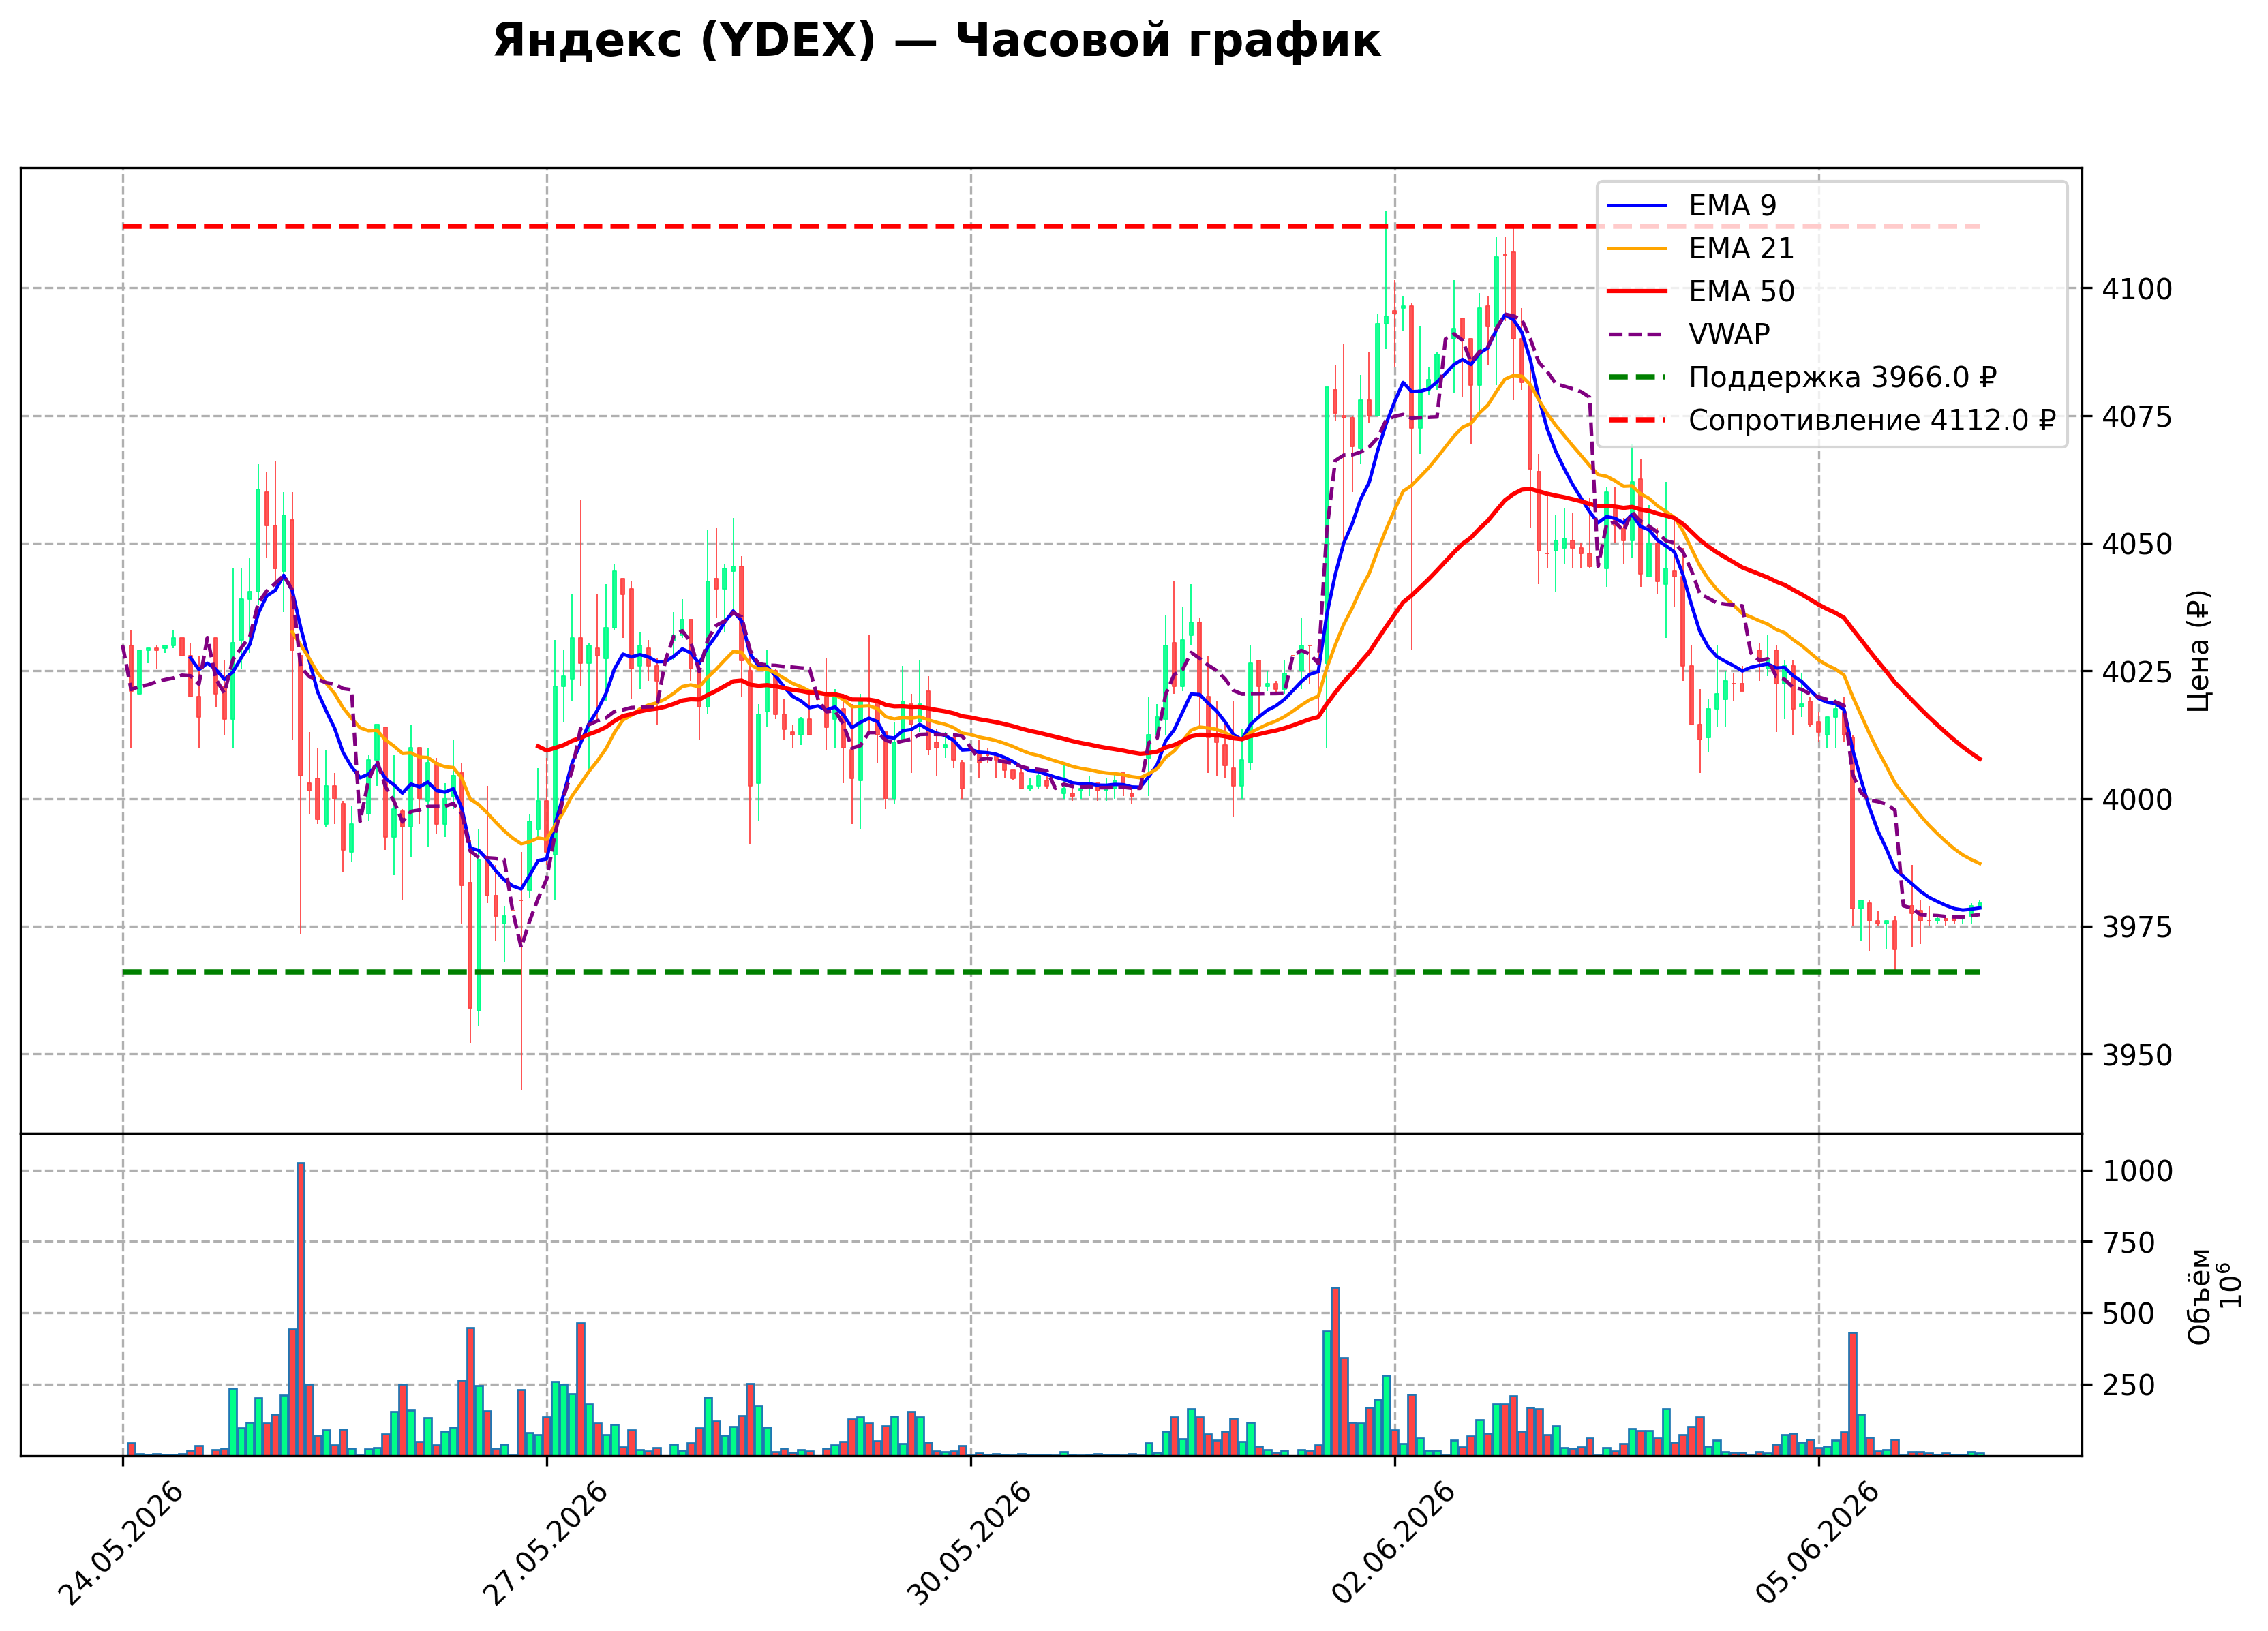Click the solid red EMA 50 legend sample
Viewport: 2268px width, 1631px height.
(x=1637, y=292)
